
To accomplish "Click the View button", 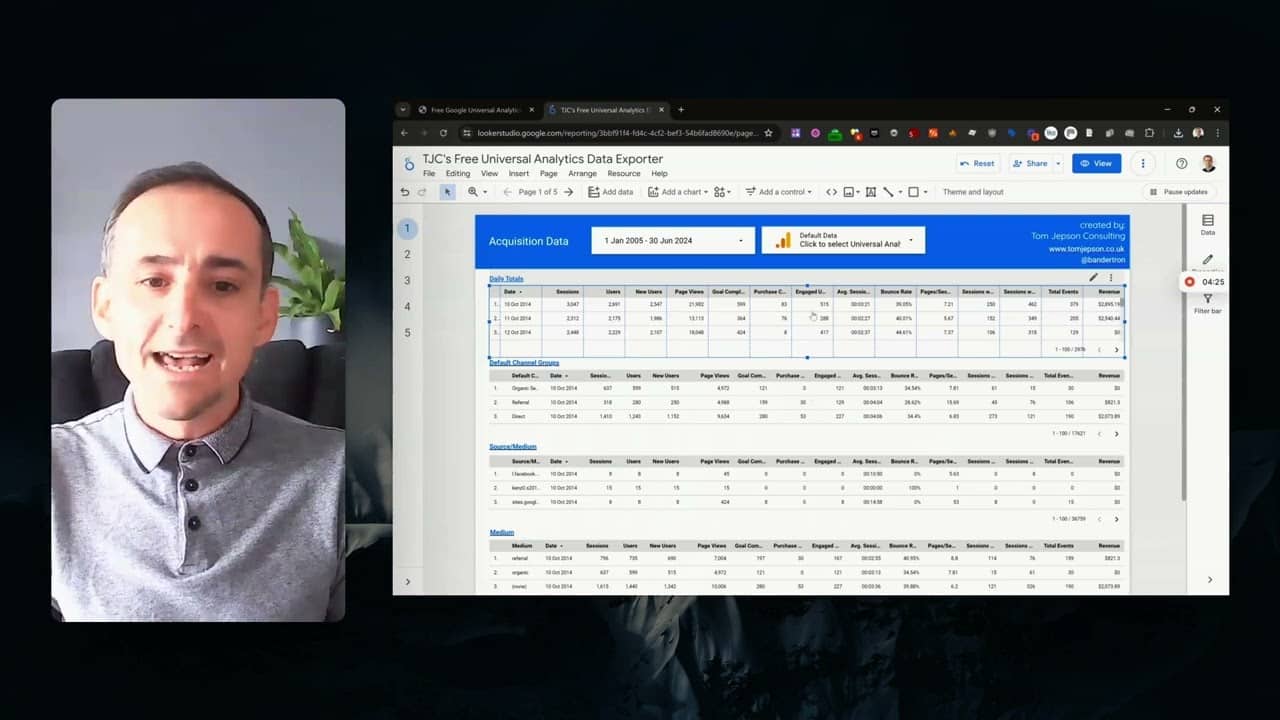I will click(1096, 163).
